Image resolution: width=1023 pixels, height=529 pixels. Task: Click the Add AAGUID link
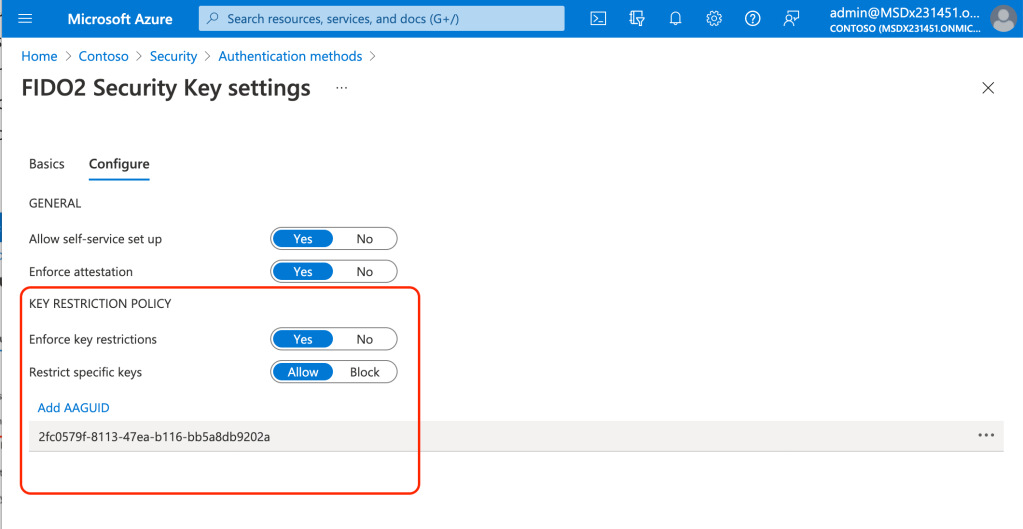click(73, 408)
